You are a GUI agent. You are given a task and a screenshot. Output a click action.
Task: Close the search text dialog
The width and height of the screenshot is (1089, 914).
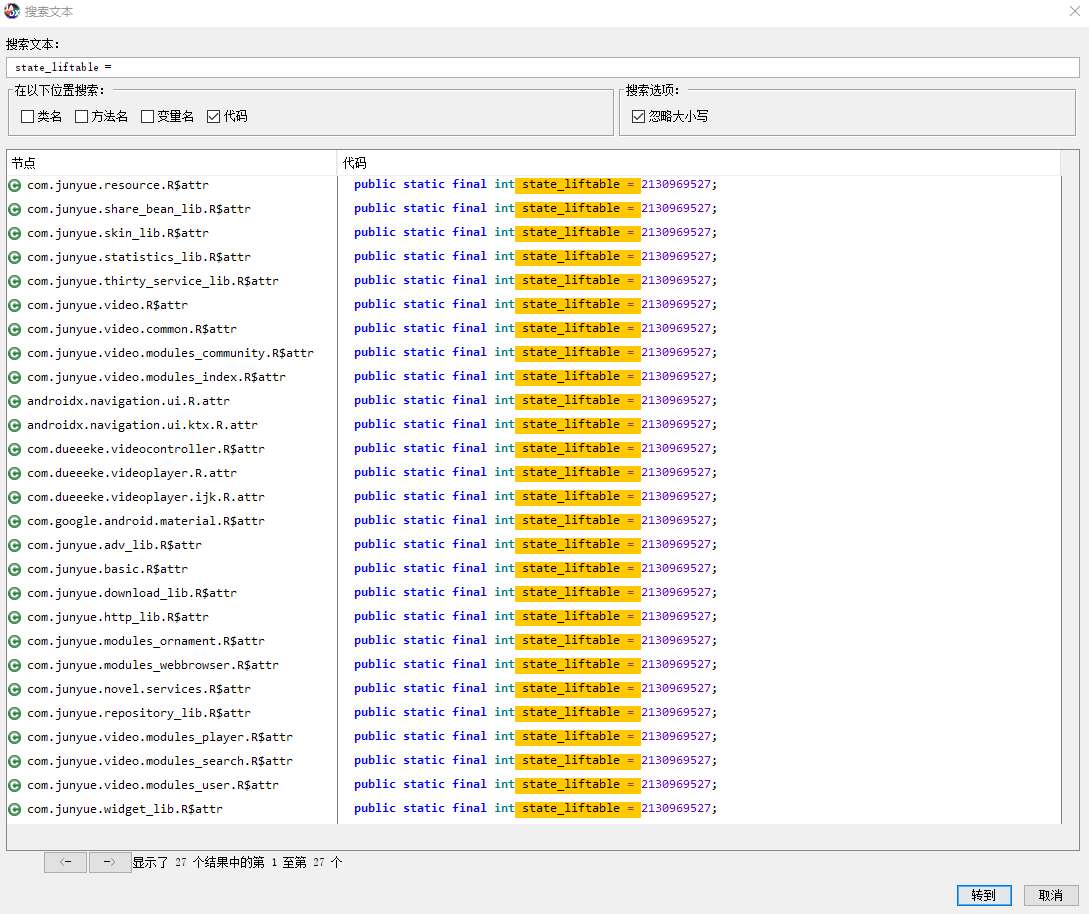click(1074, 11)
